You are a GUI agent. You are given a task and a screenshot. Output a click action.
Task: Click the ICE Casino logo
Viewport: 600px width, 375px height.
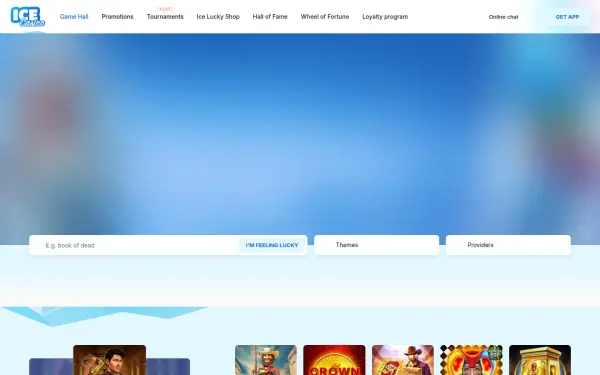click(28, 17)
